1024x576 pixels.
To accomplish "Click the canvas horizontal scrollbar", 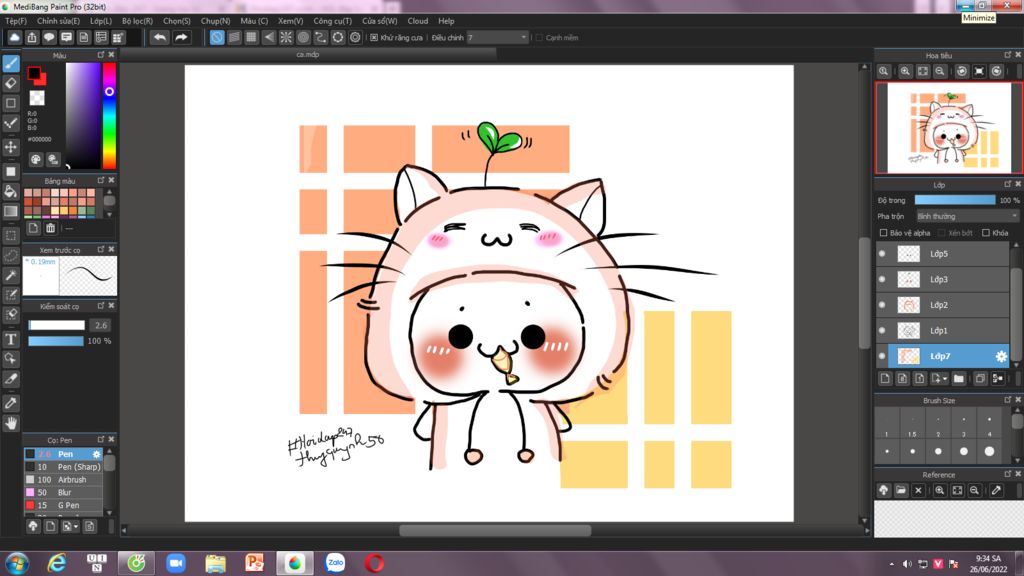I will [495, 530].
